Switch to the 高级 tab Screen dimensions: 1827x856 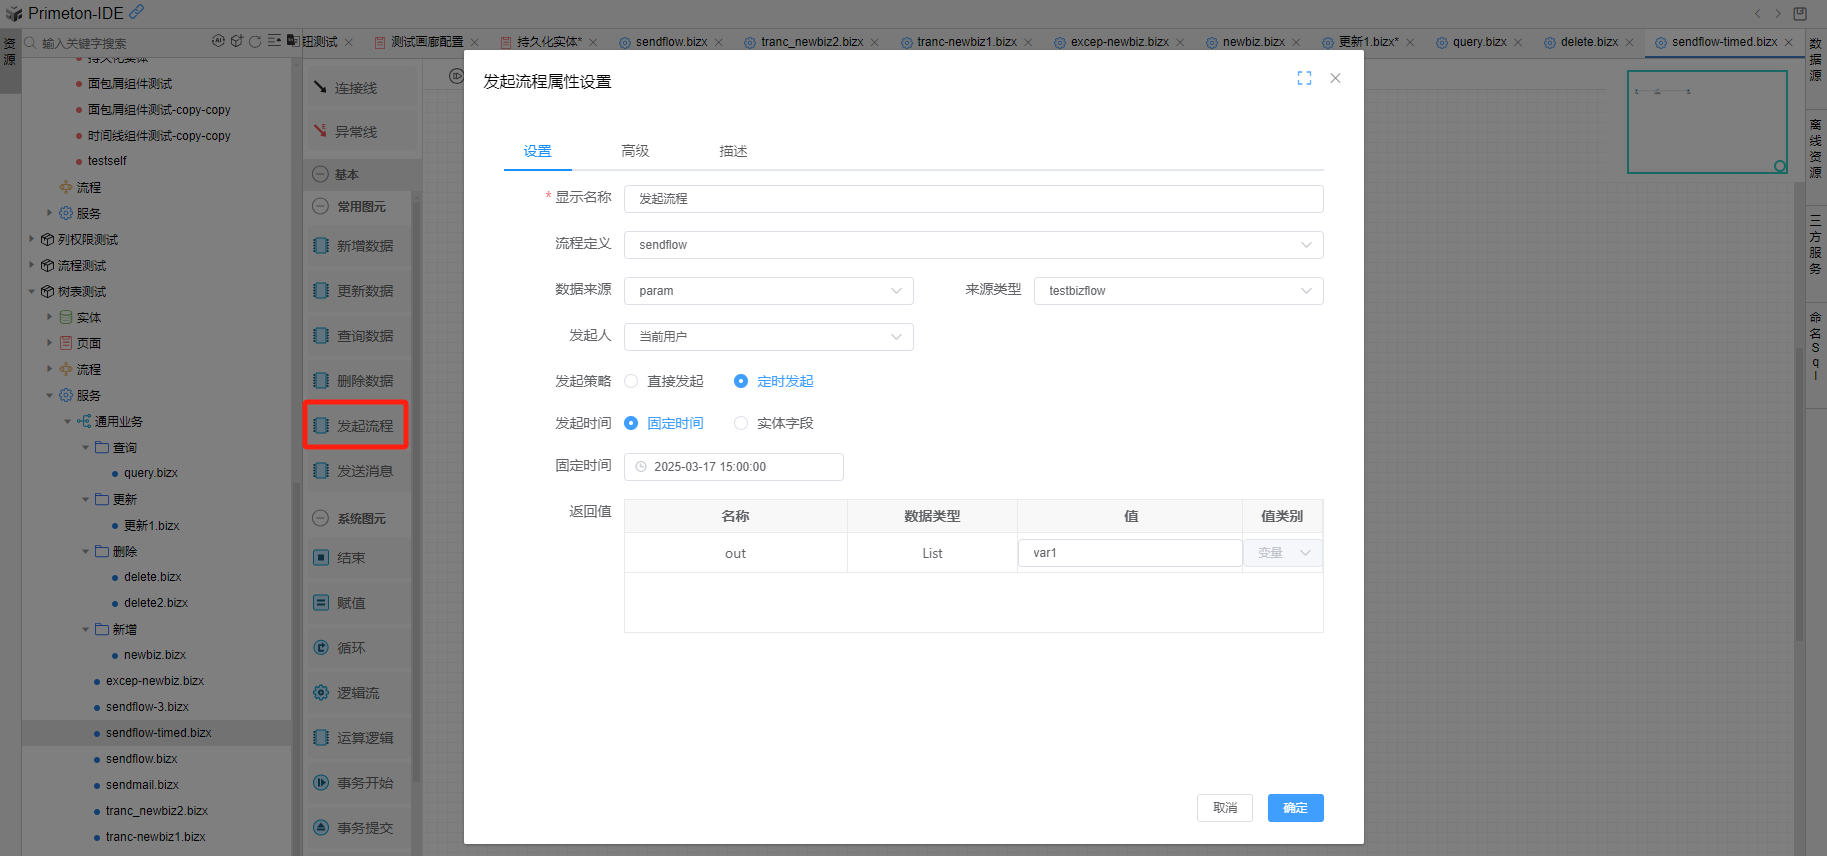point(635,151)
